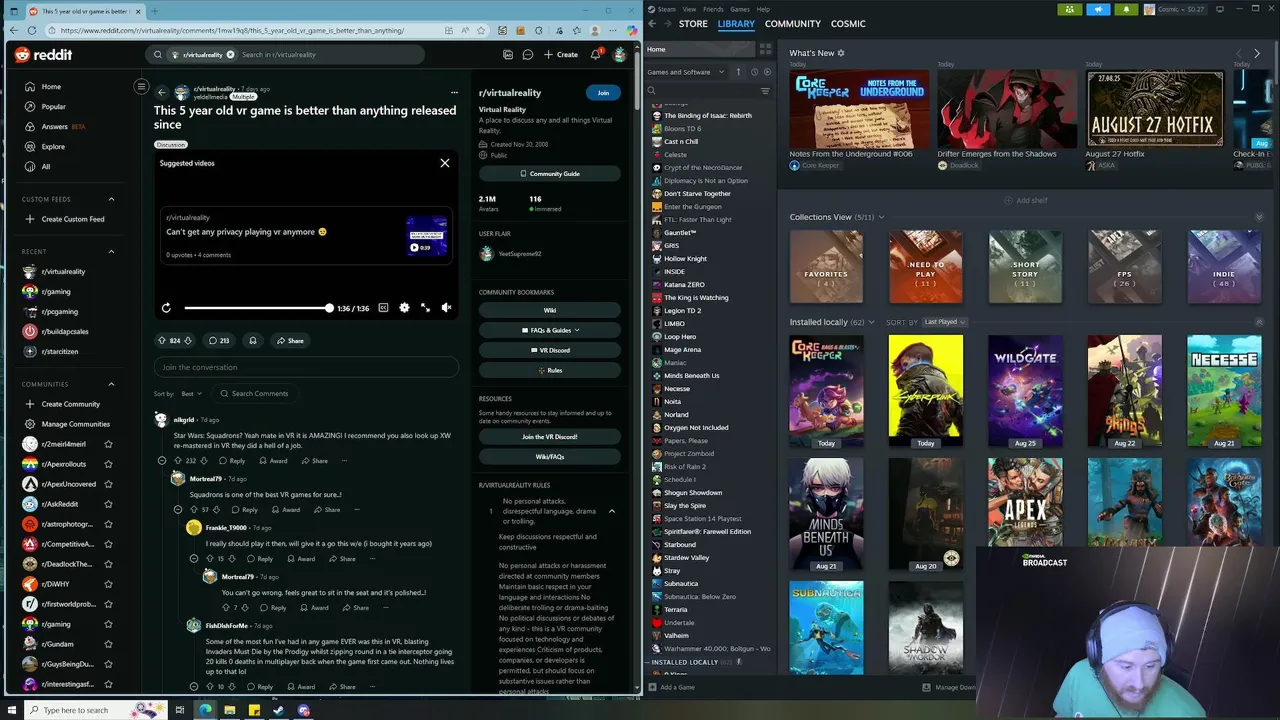Viewport: 1280px width, 720px height.
Task: Collapse the Custom Feeds section
Action: [x=111, y=199]
